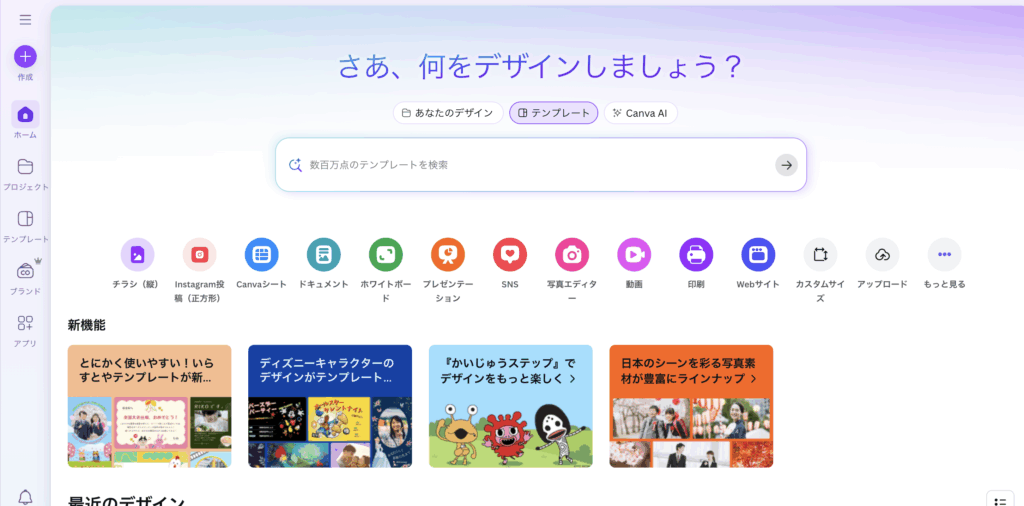The image size is (1024, 506).
Task: Open the プレゼンテーション shortcut icon
Action: coord(447,255)
